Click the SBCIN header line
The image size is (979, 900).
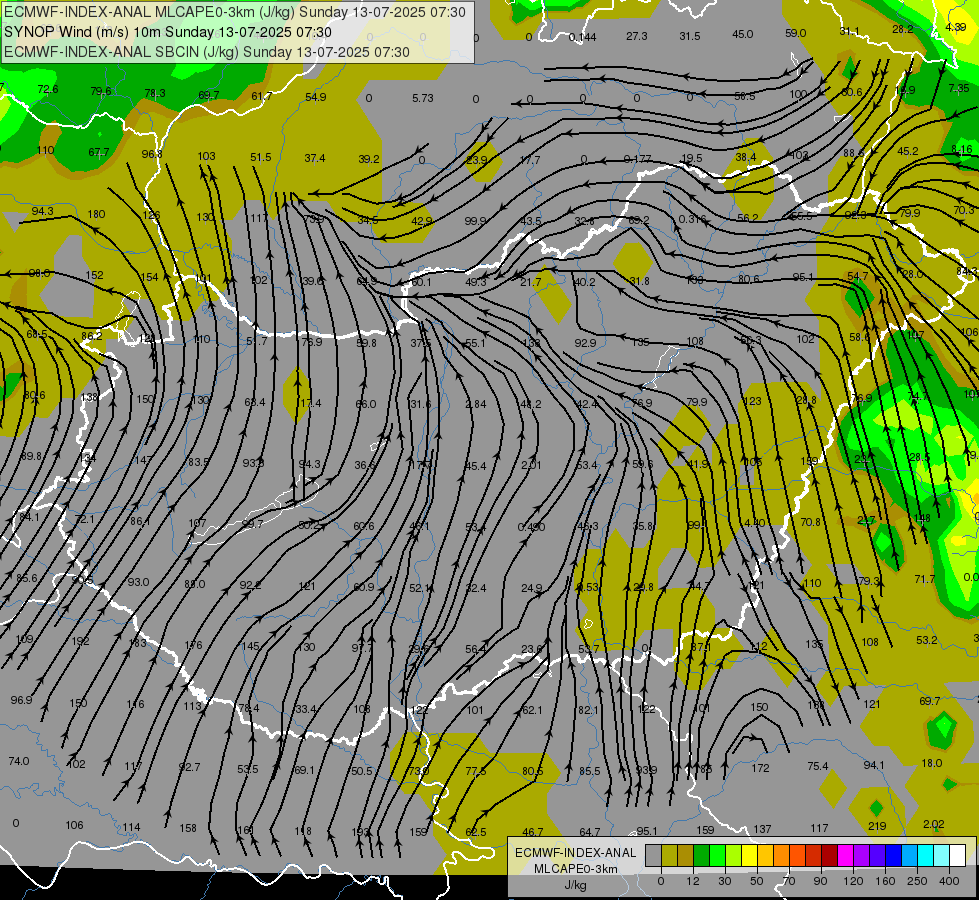(207, 52)
